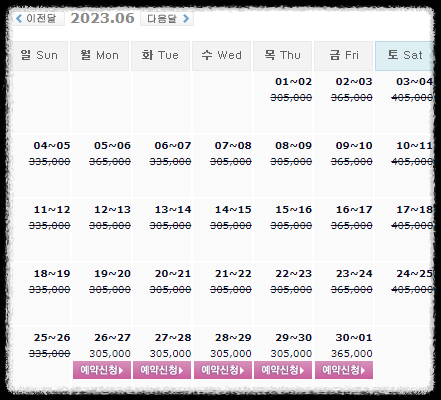Click struck-through 405,000 price under 24~25

[x=412, y=289]
